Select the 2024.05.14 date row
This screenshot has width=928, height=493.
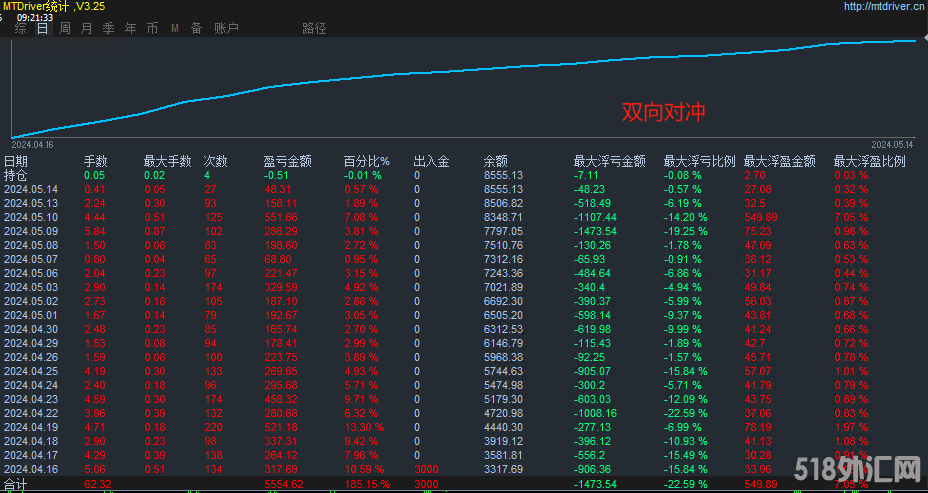(x=31, y=189)
